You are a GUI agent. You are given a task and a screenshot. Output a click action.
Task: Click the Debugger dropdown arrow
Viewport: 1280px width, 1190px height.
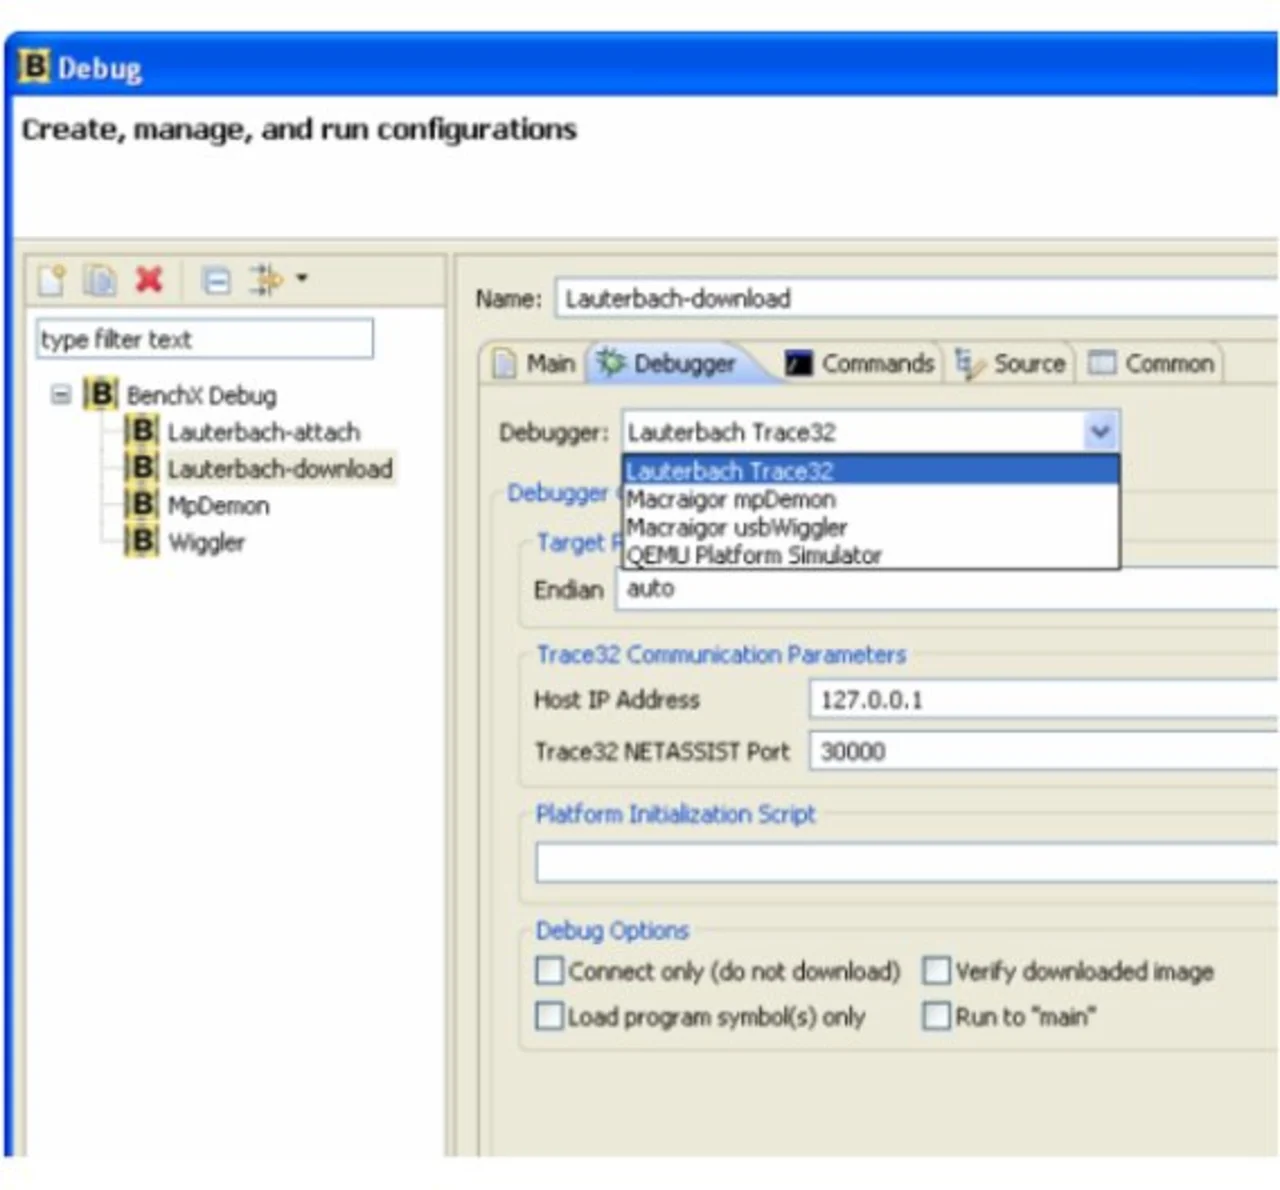coord(1100,432)
